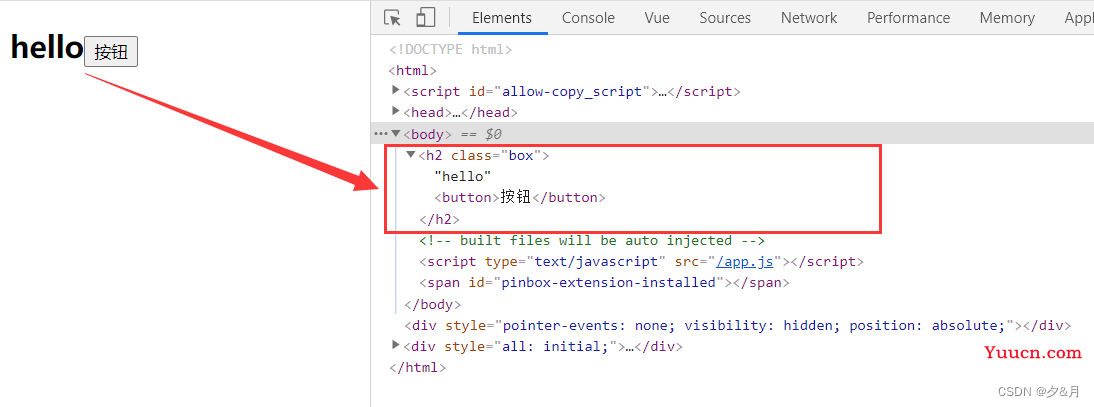Select the closing /body tag row

(x=433, y=304)
